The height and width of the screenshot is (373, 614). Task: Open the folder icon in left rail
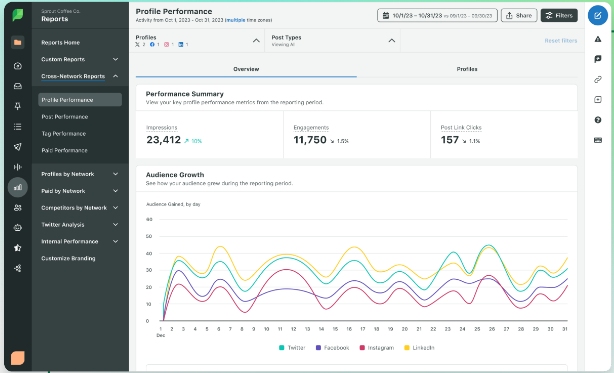[17, 42]
